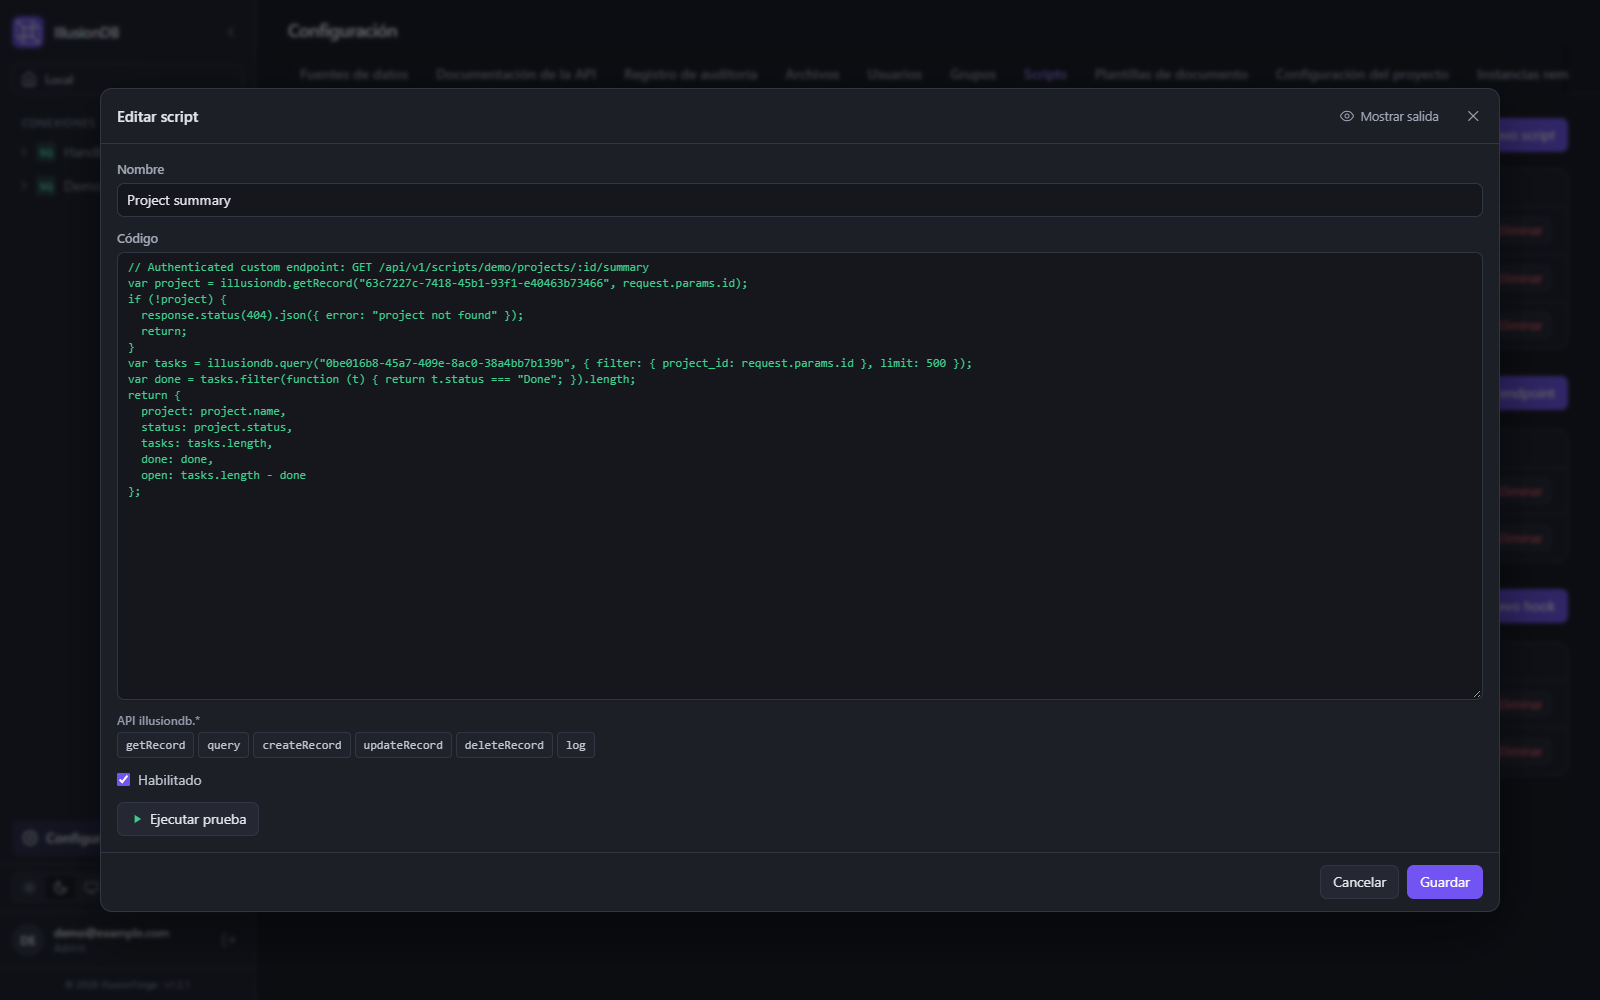This screenshot has width=1600, height=1000.
Task: Click the "status: project.status," code line
Action: (x=217, y=427)
